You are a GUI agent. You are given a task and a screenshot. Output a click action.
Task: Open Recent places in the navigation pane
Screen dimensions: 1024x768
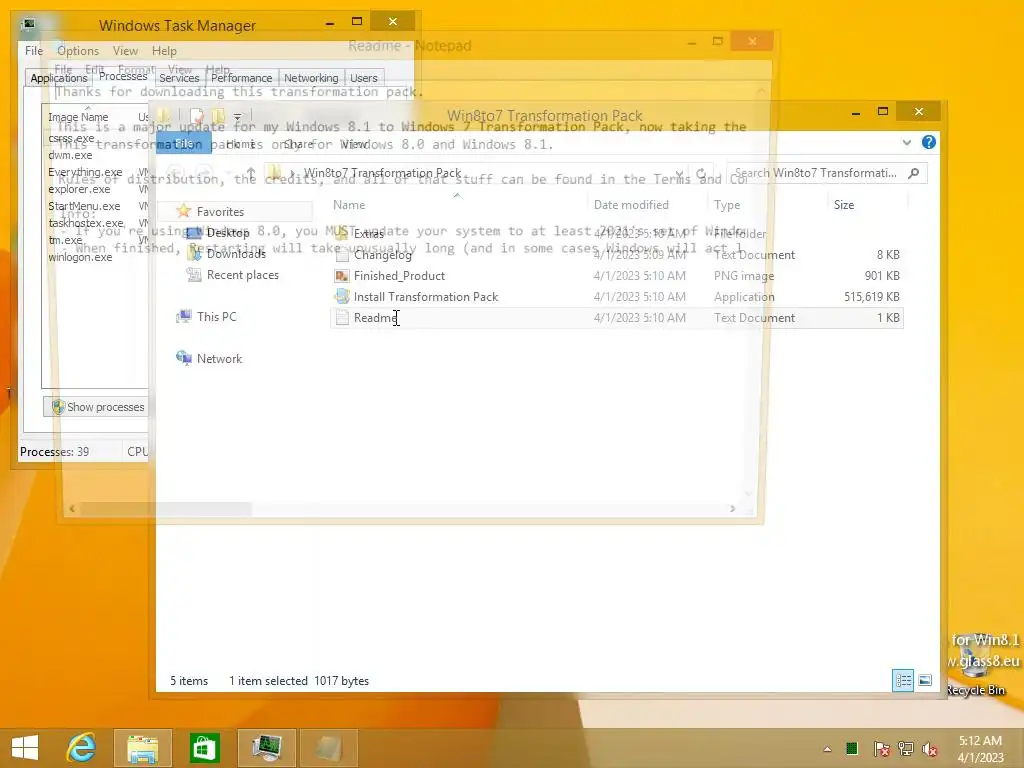point(242,275)
